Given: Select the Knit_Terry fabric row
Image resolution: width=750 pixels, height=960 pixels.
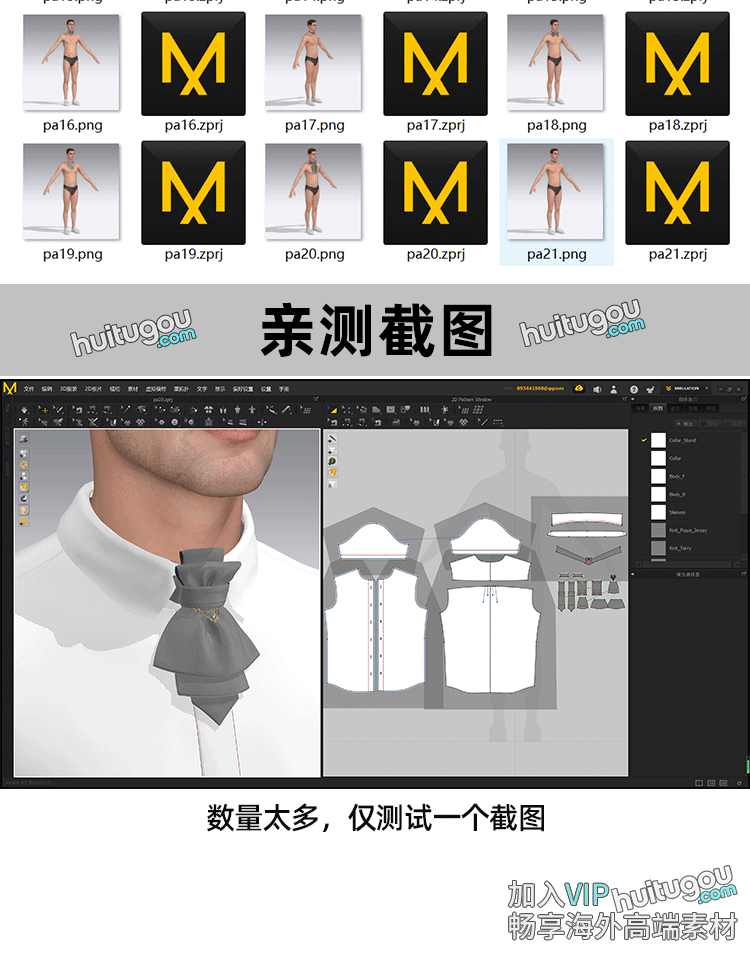Looking at the screenshot, I should [x=690, y=548].
